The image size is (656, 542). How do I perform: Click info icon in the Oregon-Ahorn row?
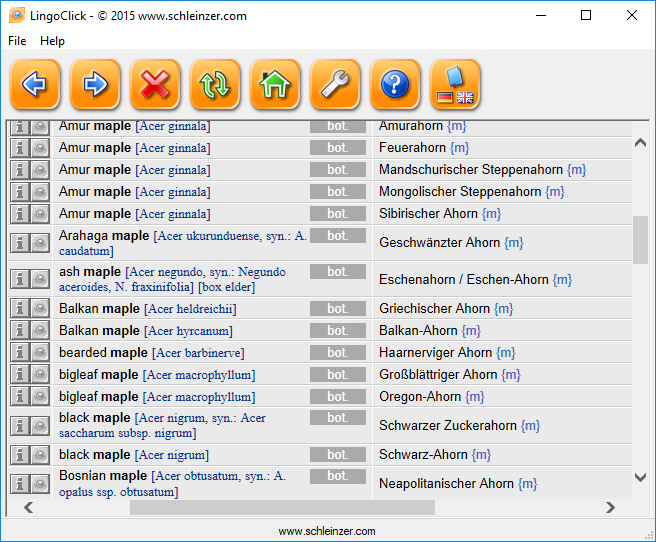point(19,396)
